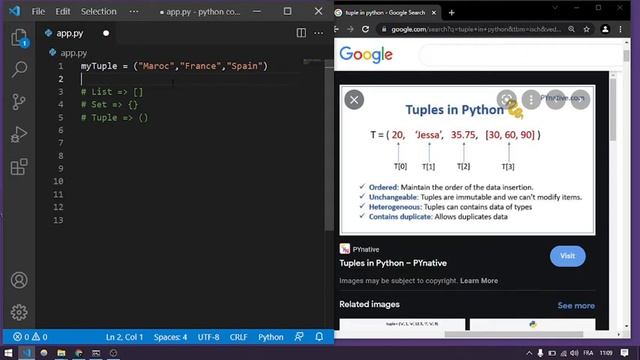Image resolution: width=640 pixels, height=360 pixels.
Task: Open the first related image thumbnail
Action: pyautogui.click(x=402, y=324)
